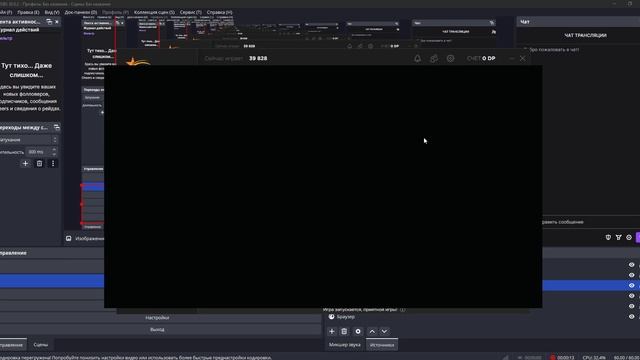Decrease transition duration with down arrow
640x360 pixels.
[x=54, y=154]
